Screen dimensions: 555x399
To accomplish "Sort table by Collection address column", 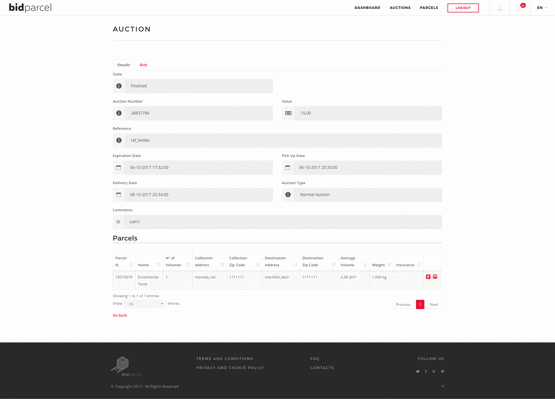I will [x=210, y=262].
